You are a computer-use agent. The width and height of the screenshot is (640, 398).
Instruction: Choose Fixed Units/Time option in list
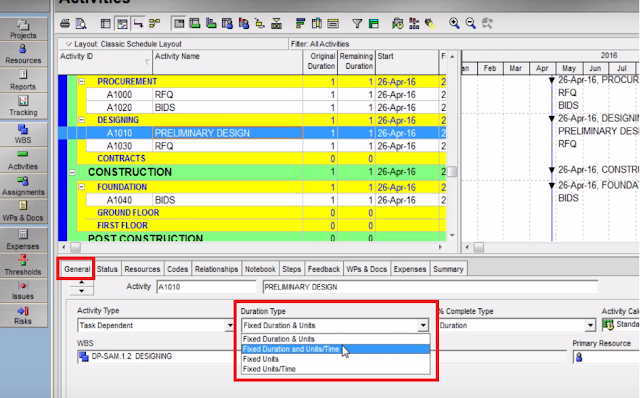[x=336, y=369]
